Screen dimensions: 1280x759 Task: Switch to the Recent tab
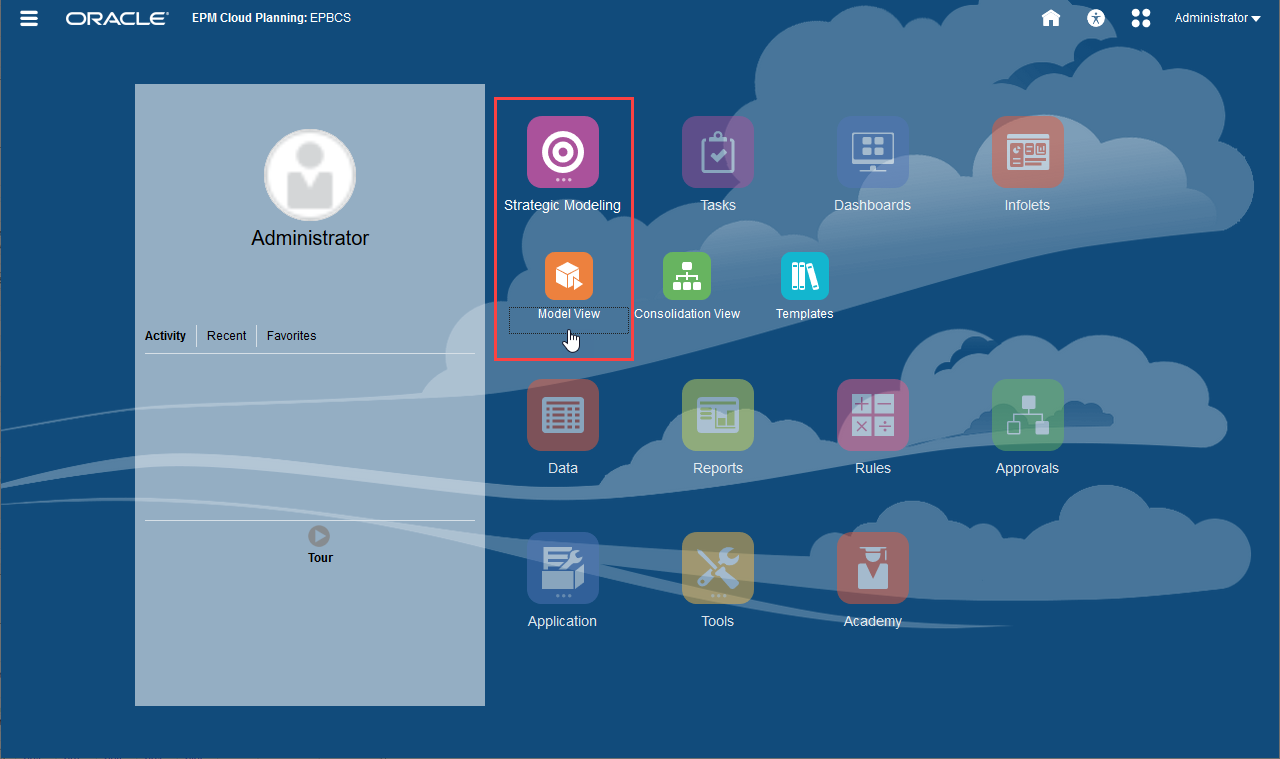[x=226, y=335]
